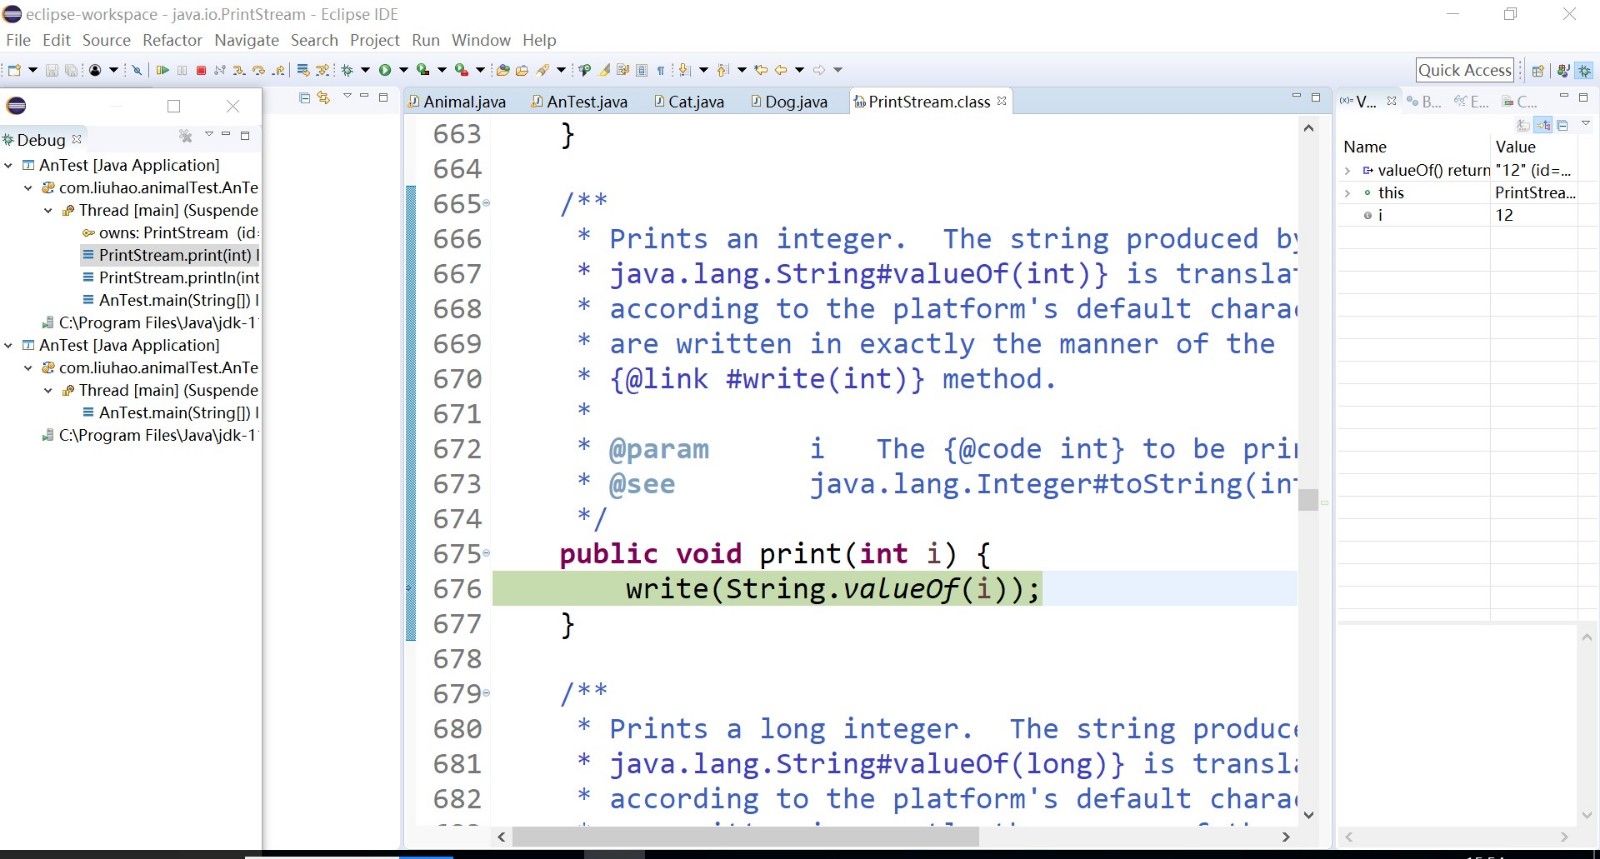Switch to the Animal.java tab
Image resolution: width=1600 pixels, height=859 pixels.
[x=457, y=102]
